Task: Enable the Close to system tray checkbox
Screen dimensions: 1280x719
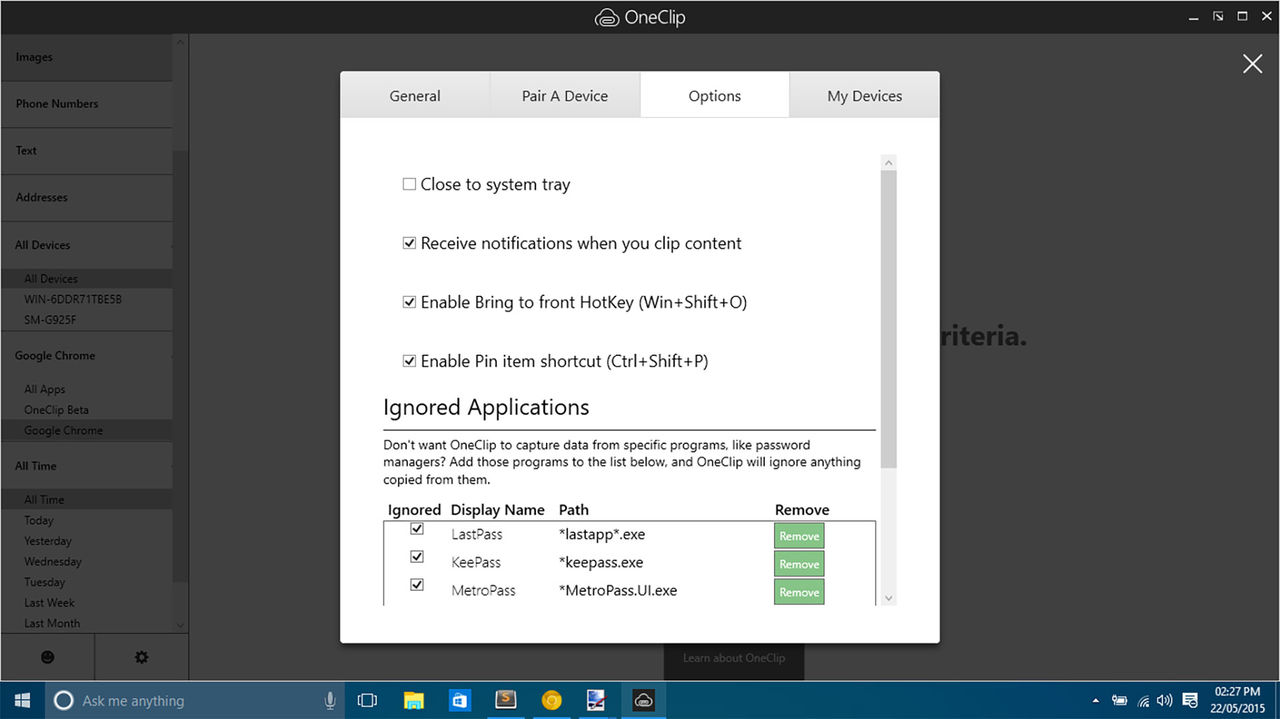Action: pos(409,184)
